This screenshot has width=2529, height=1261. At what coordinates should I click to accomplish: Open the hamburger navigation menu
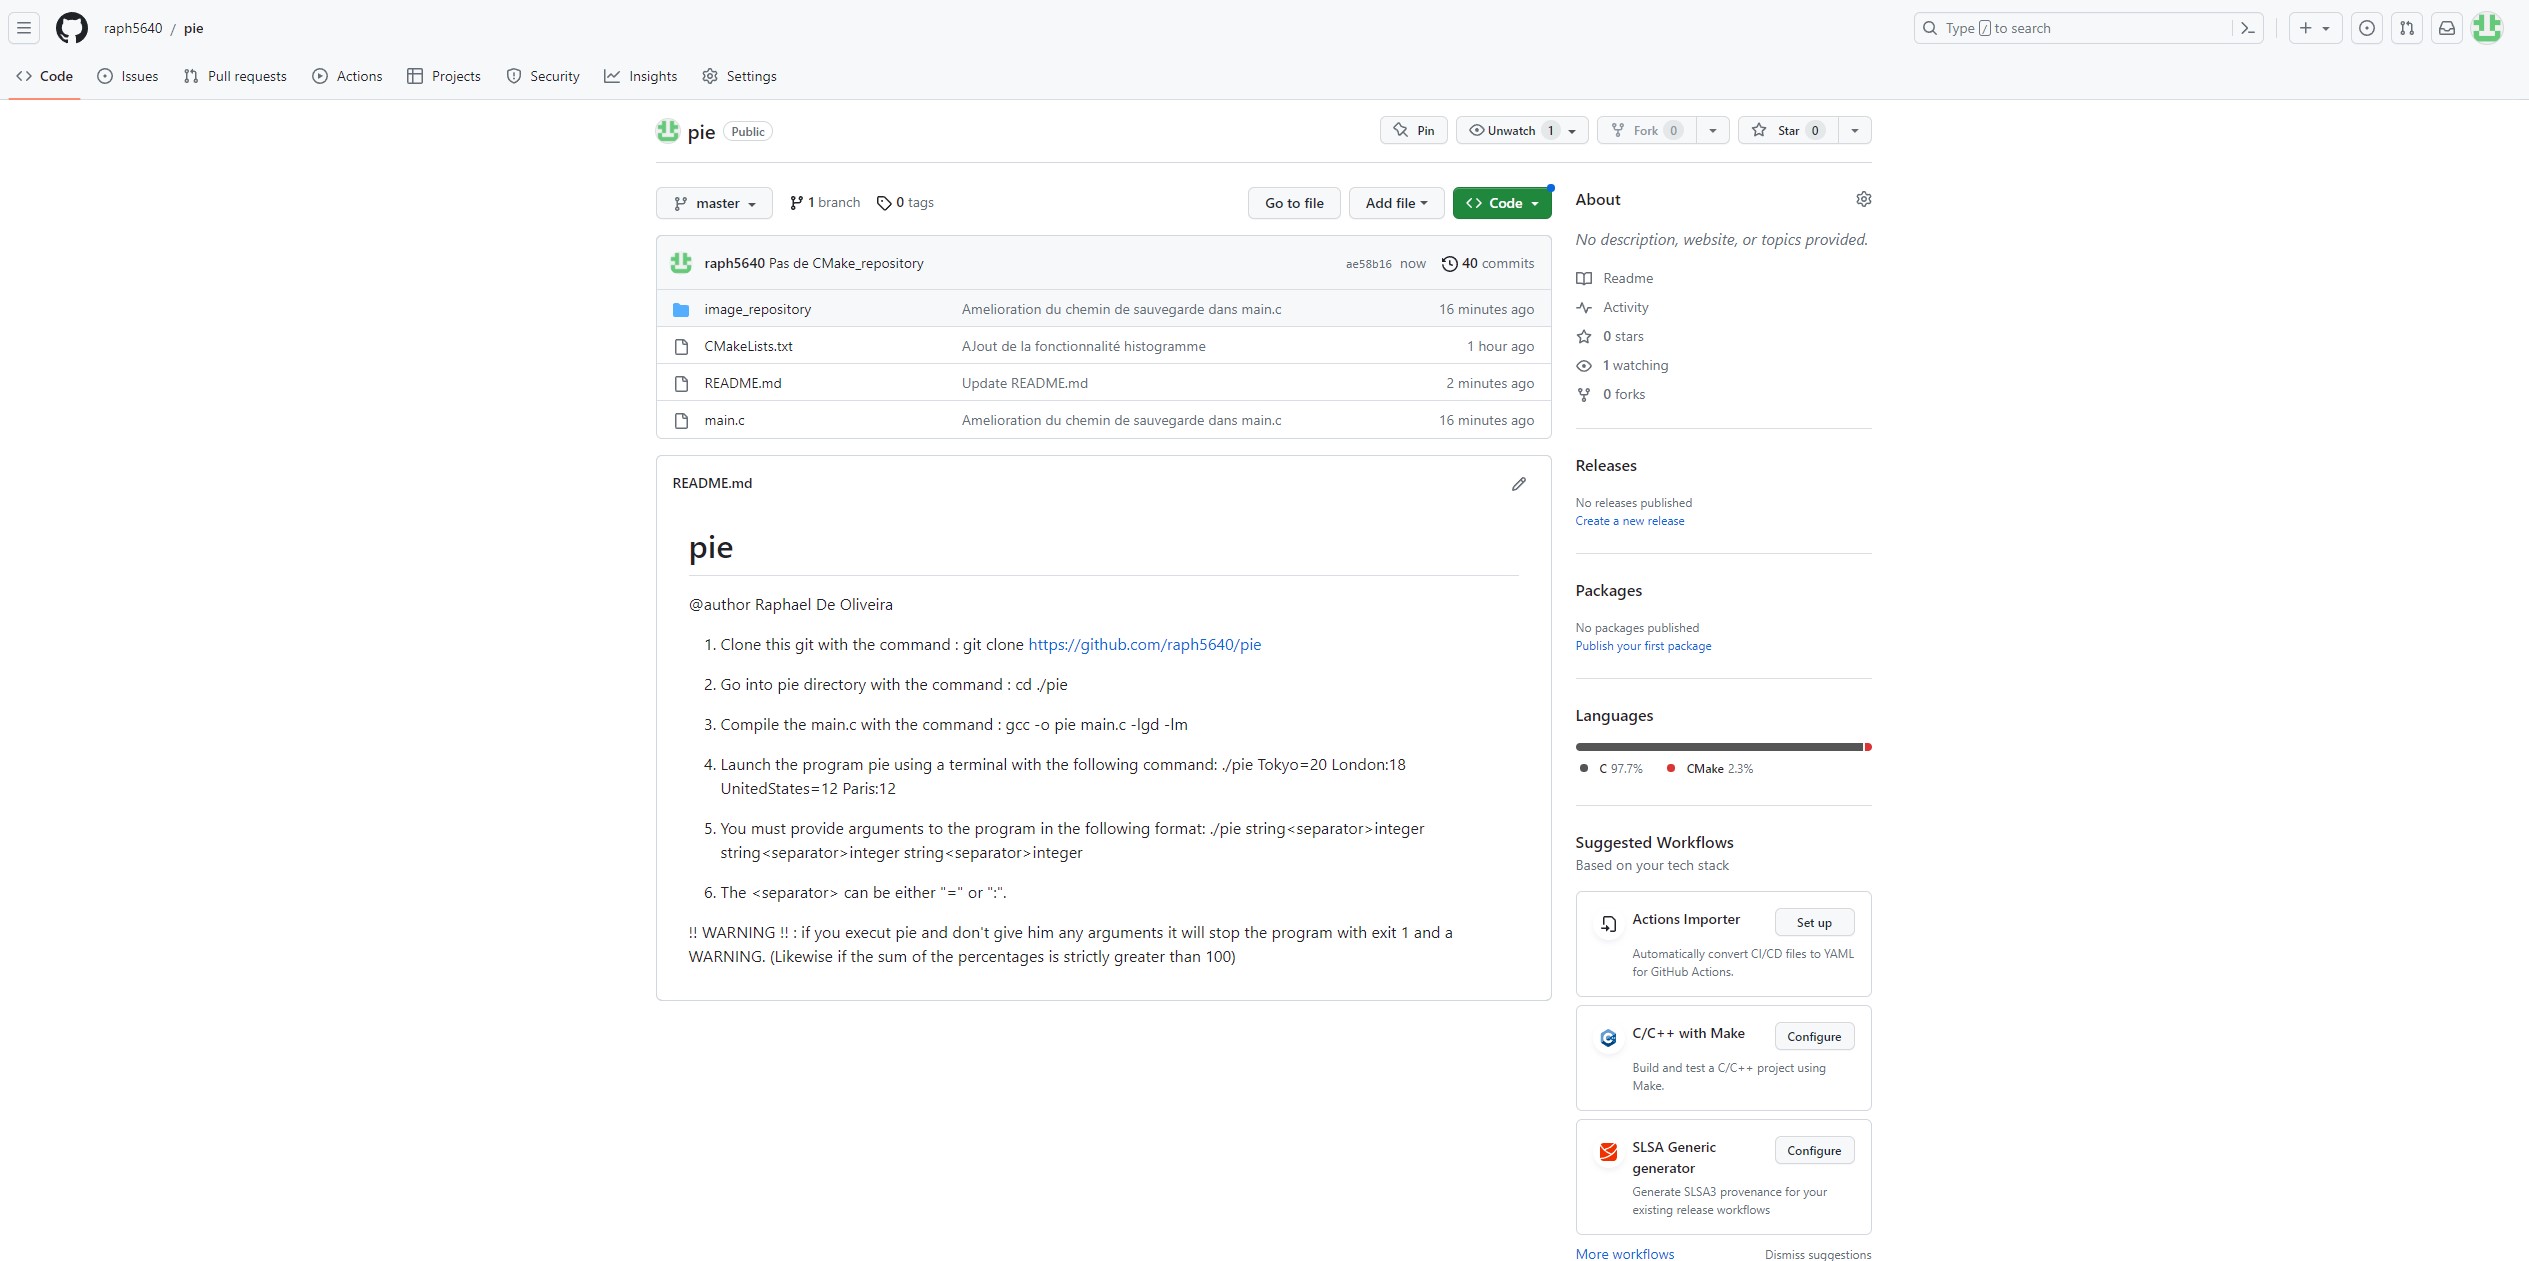(x=24, y=28)
